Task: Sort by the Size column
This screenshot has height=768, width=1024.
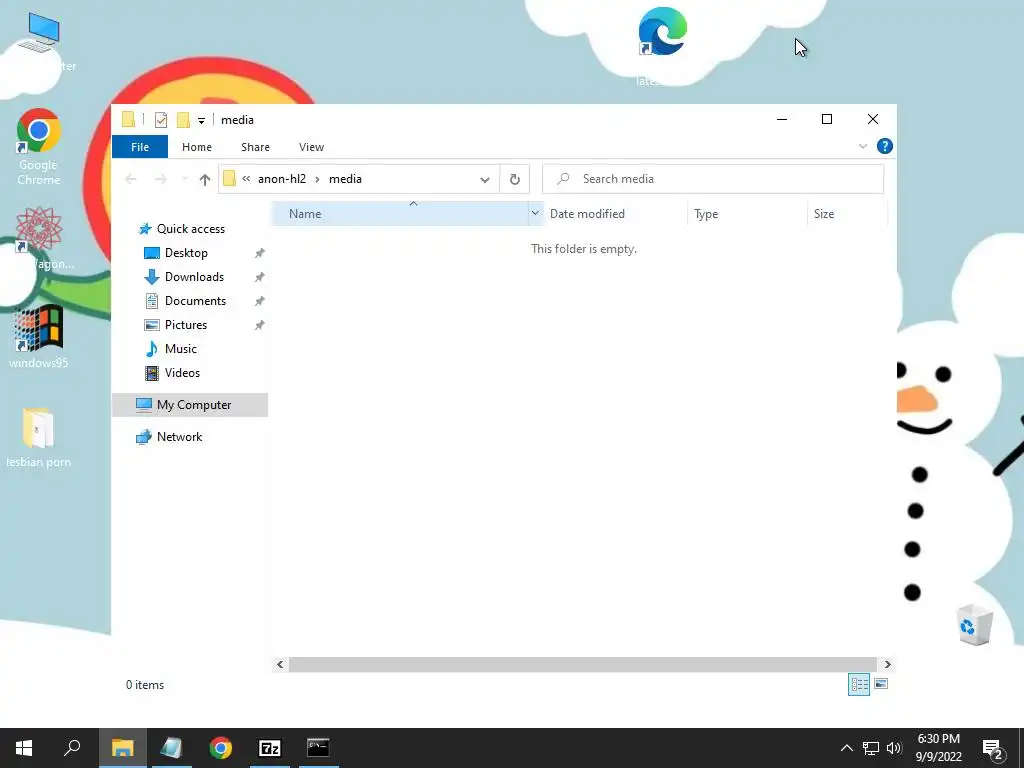Action: click(848, 214)
